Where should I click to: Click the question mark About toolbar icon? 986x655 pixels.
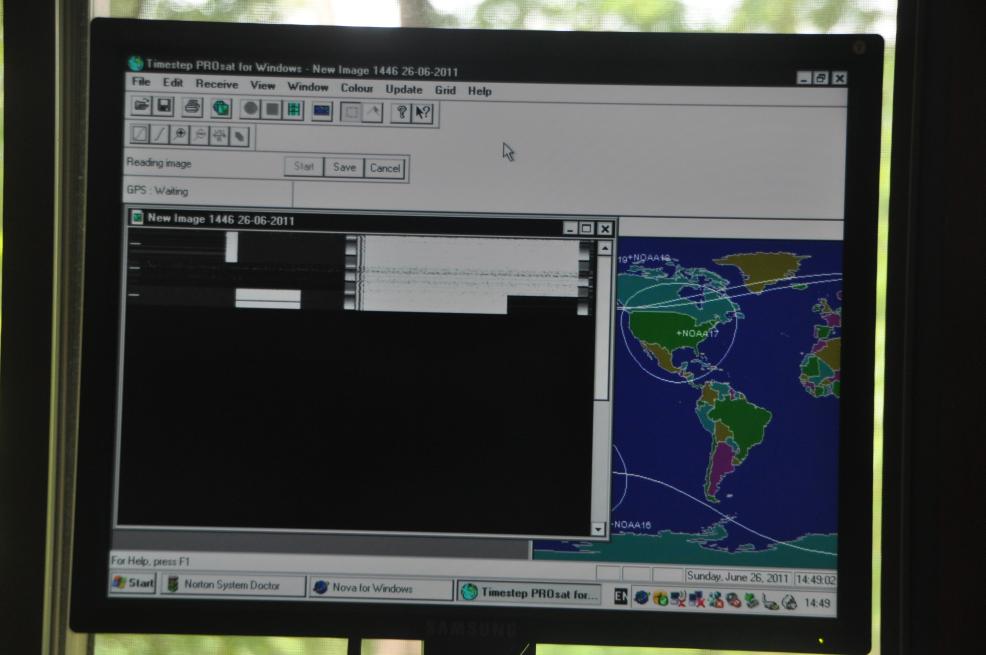click(401, 114)
